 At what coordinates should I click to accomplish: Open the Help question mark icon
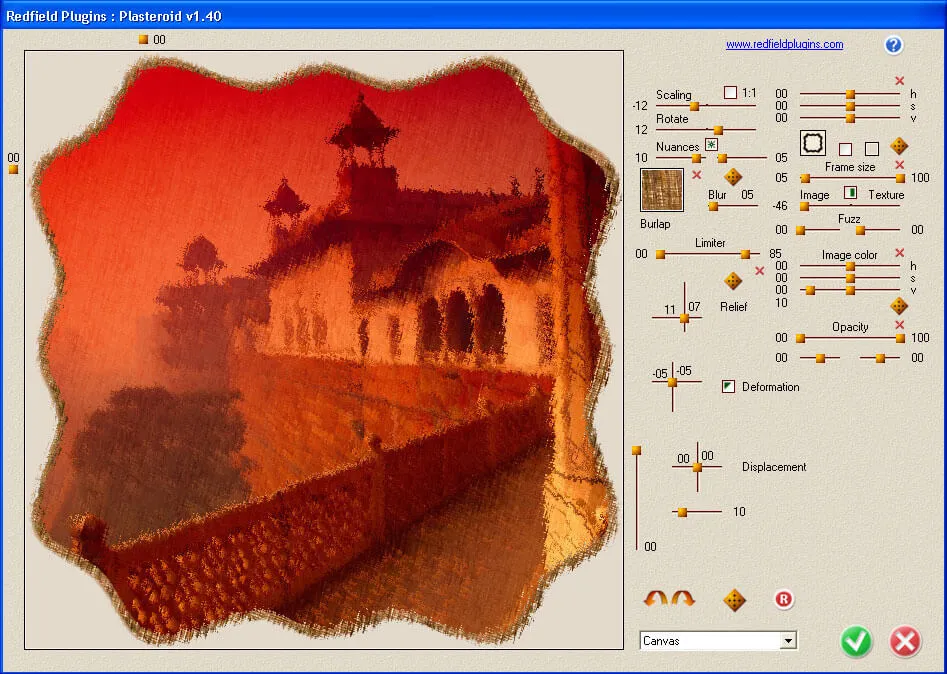coord(893,45)
